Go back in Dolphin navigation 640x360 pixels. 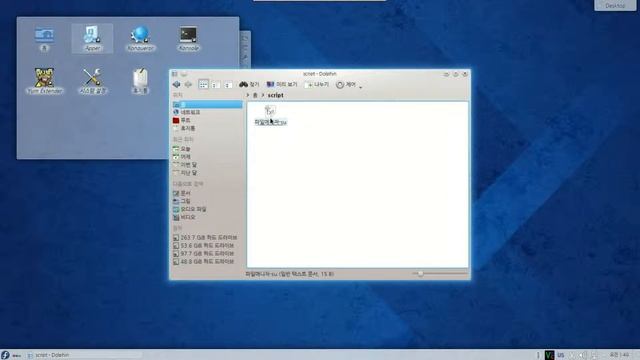176,84
